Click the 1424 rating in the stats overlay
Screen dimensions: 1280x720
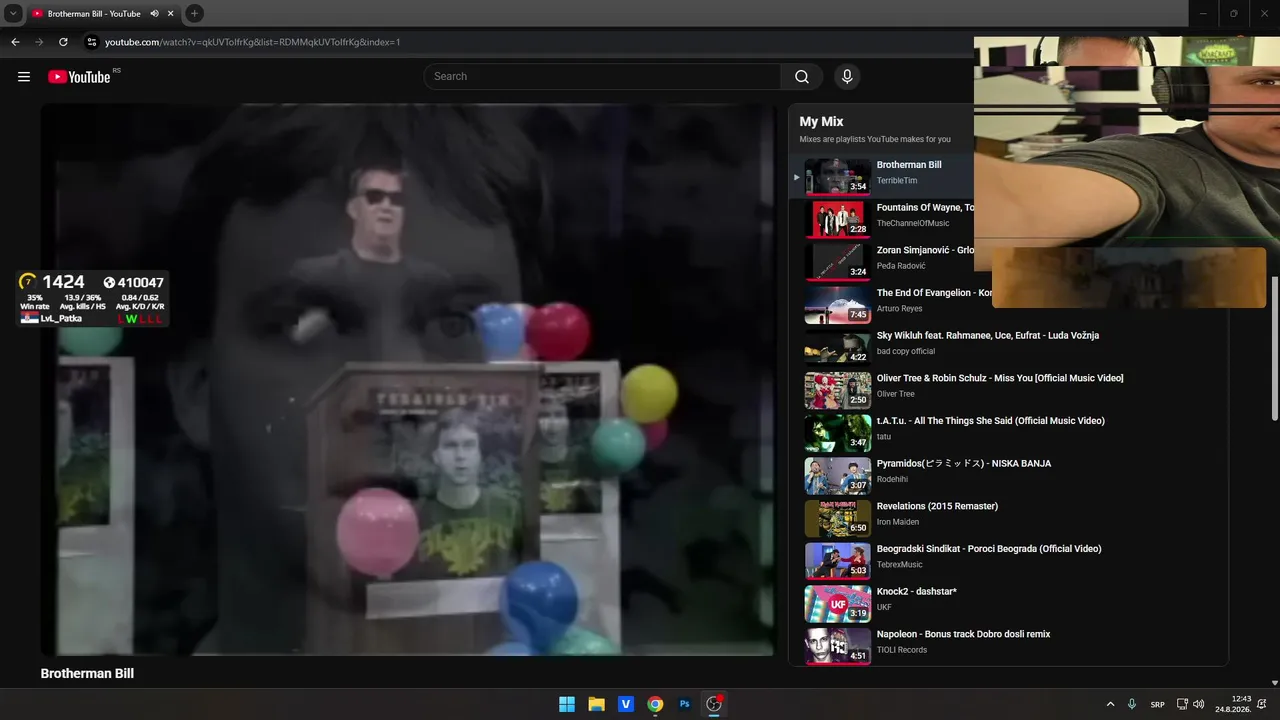click(63, 282)
